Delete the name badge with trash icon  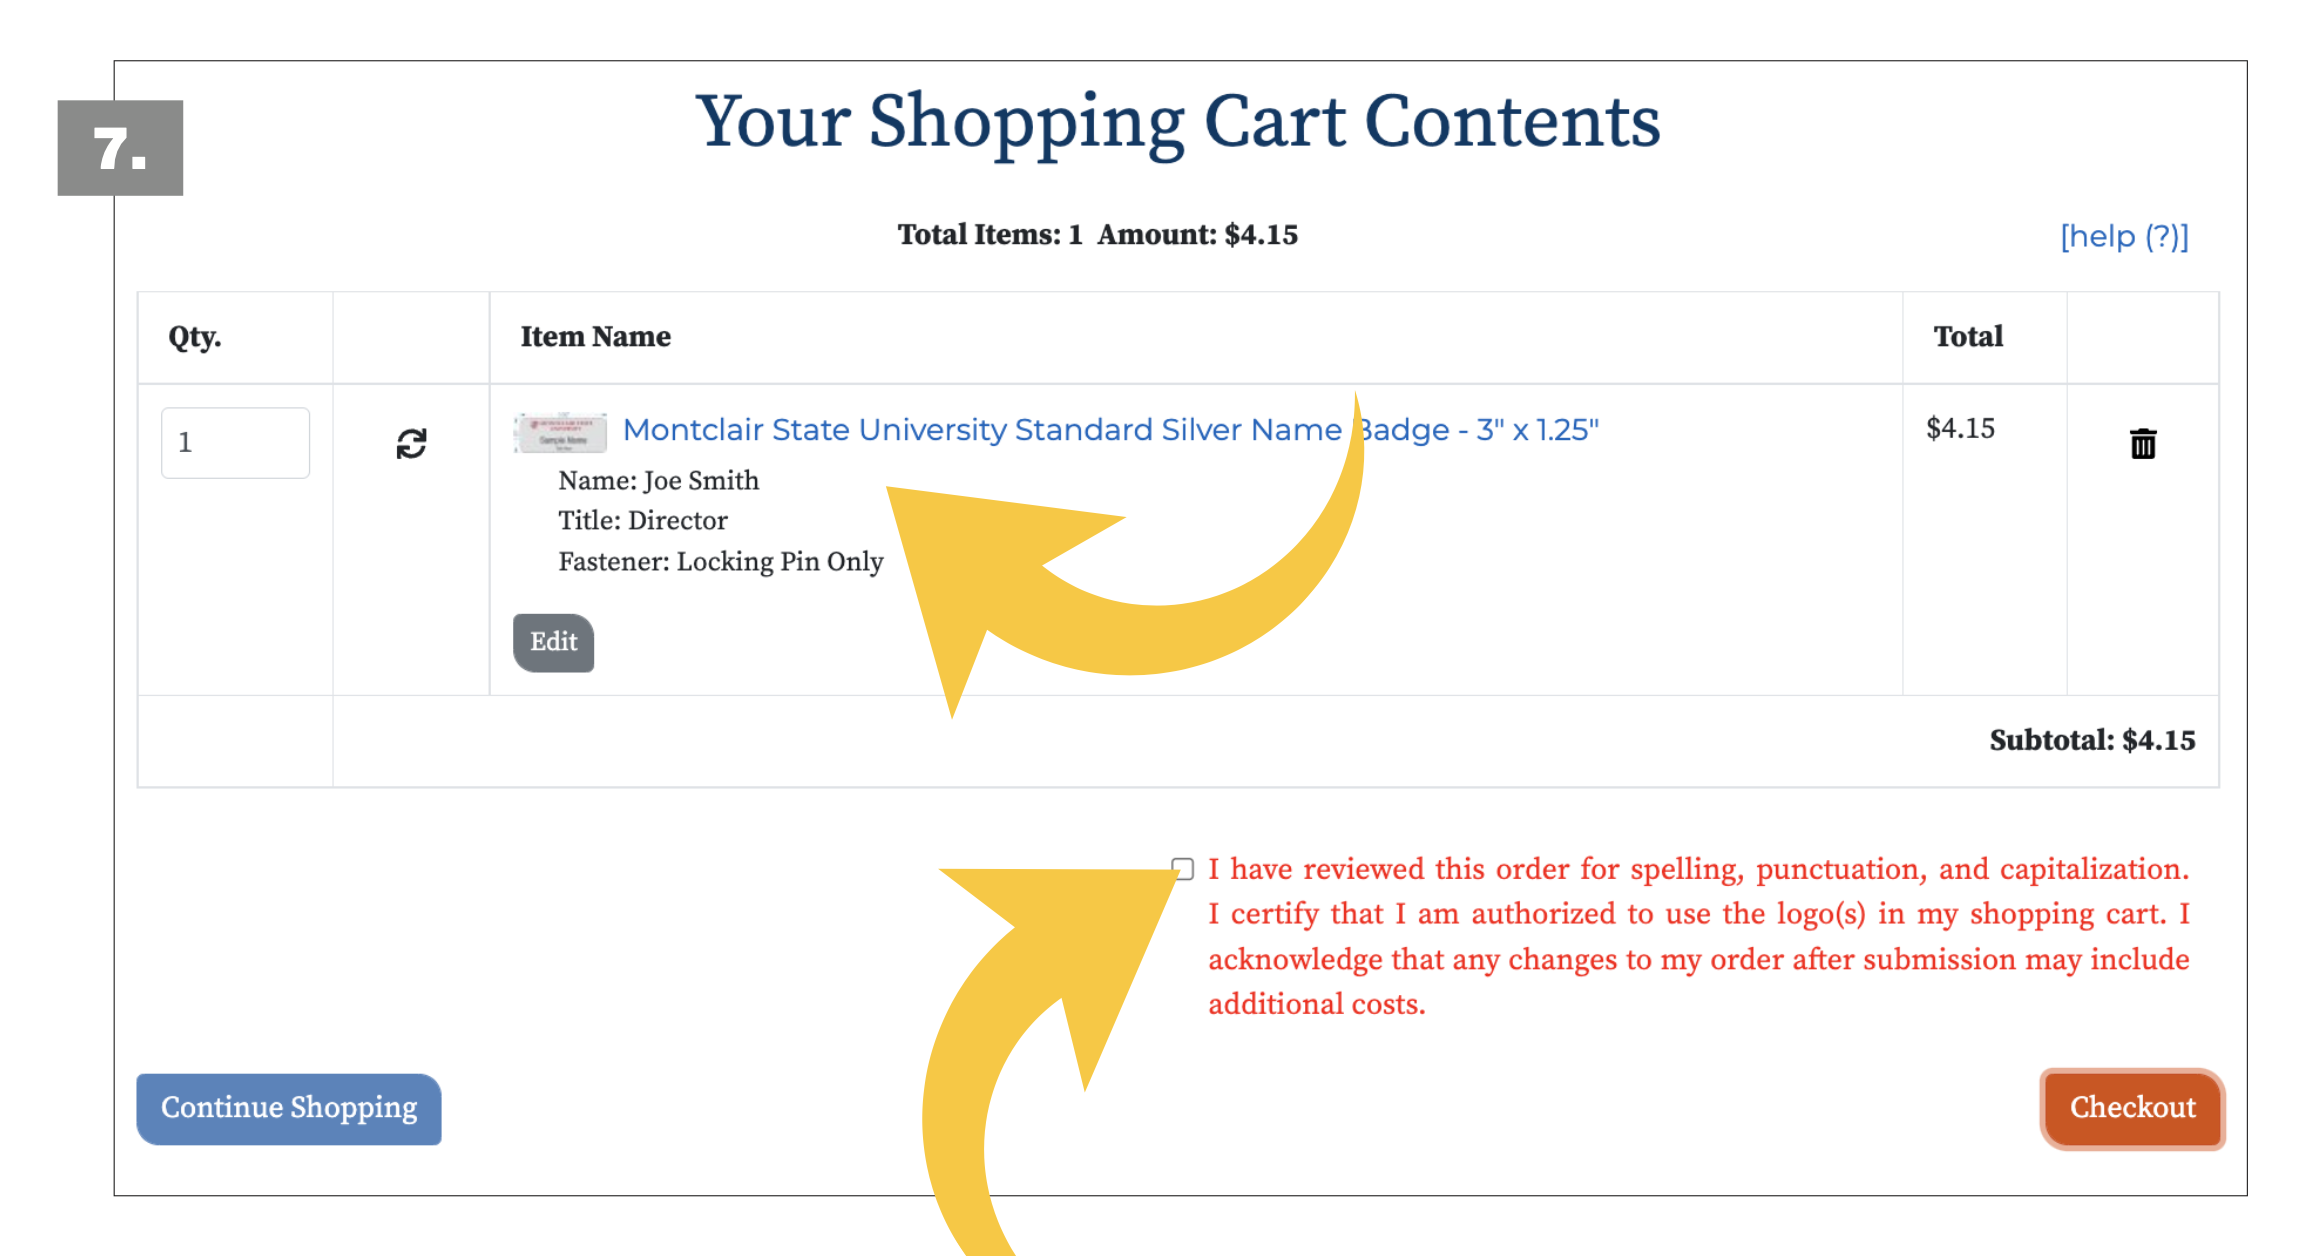(2142, 443)
